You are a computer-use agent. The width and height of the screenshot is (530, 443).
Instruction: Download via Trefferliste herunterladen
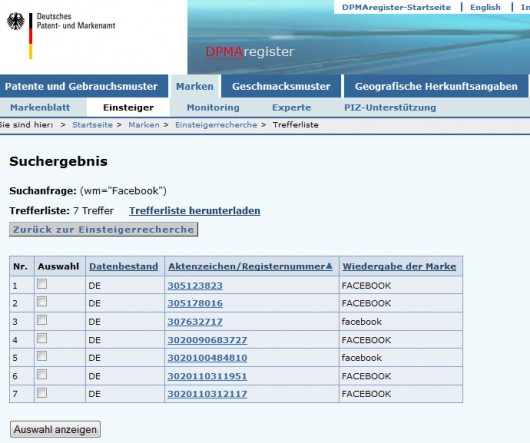tap(195, 211)
